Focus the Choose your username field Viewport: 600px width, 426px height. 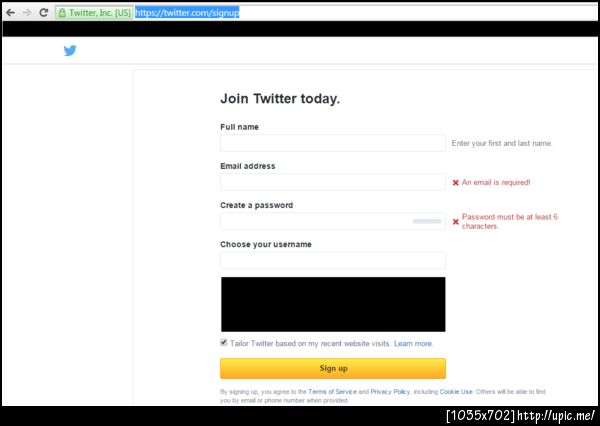pos(333,260)
